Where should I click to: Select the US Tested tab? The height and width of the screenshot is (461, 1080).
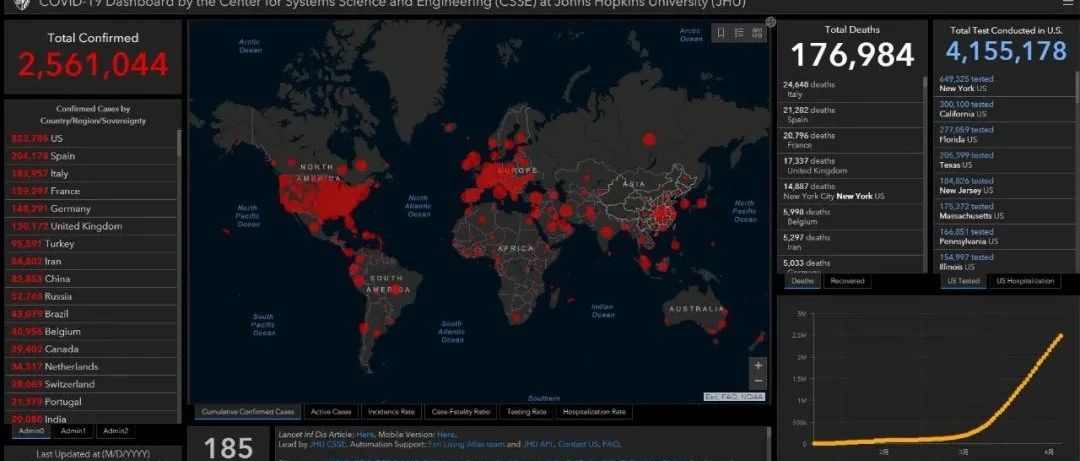click(x=963, y=281)
